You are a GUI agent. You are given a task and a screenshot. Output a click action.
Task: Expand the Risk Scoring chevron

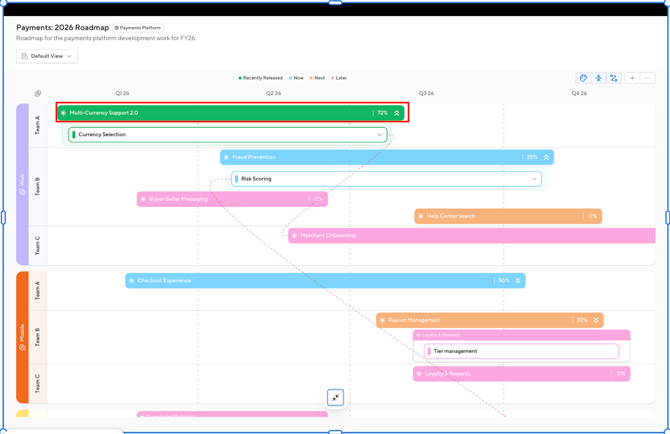coord(534,179)
